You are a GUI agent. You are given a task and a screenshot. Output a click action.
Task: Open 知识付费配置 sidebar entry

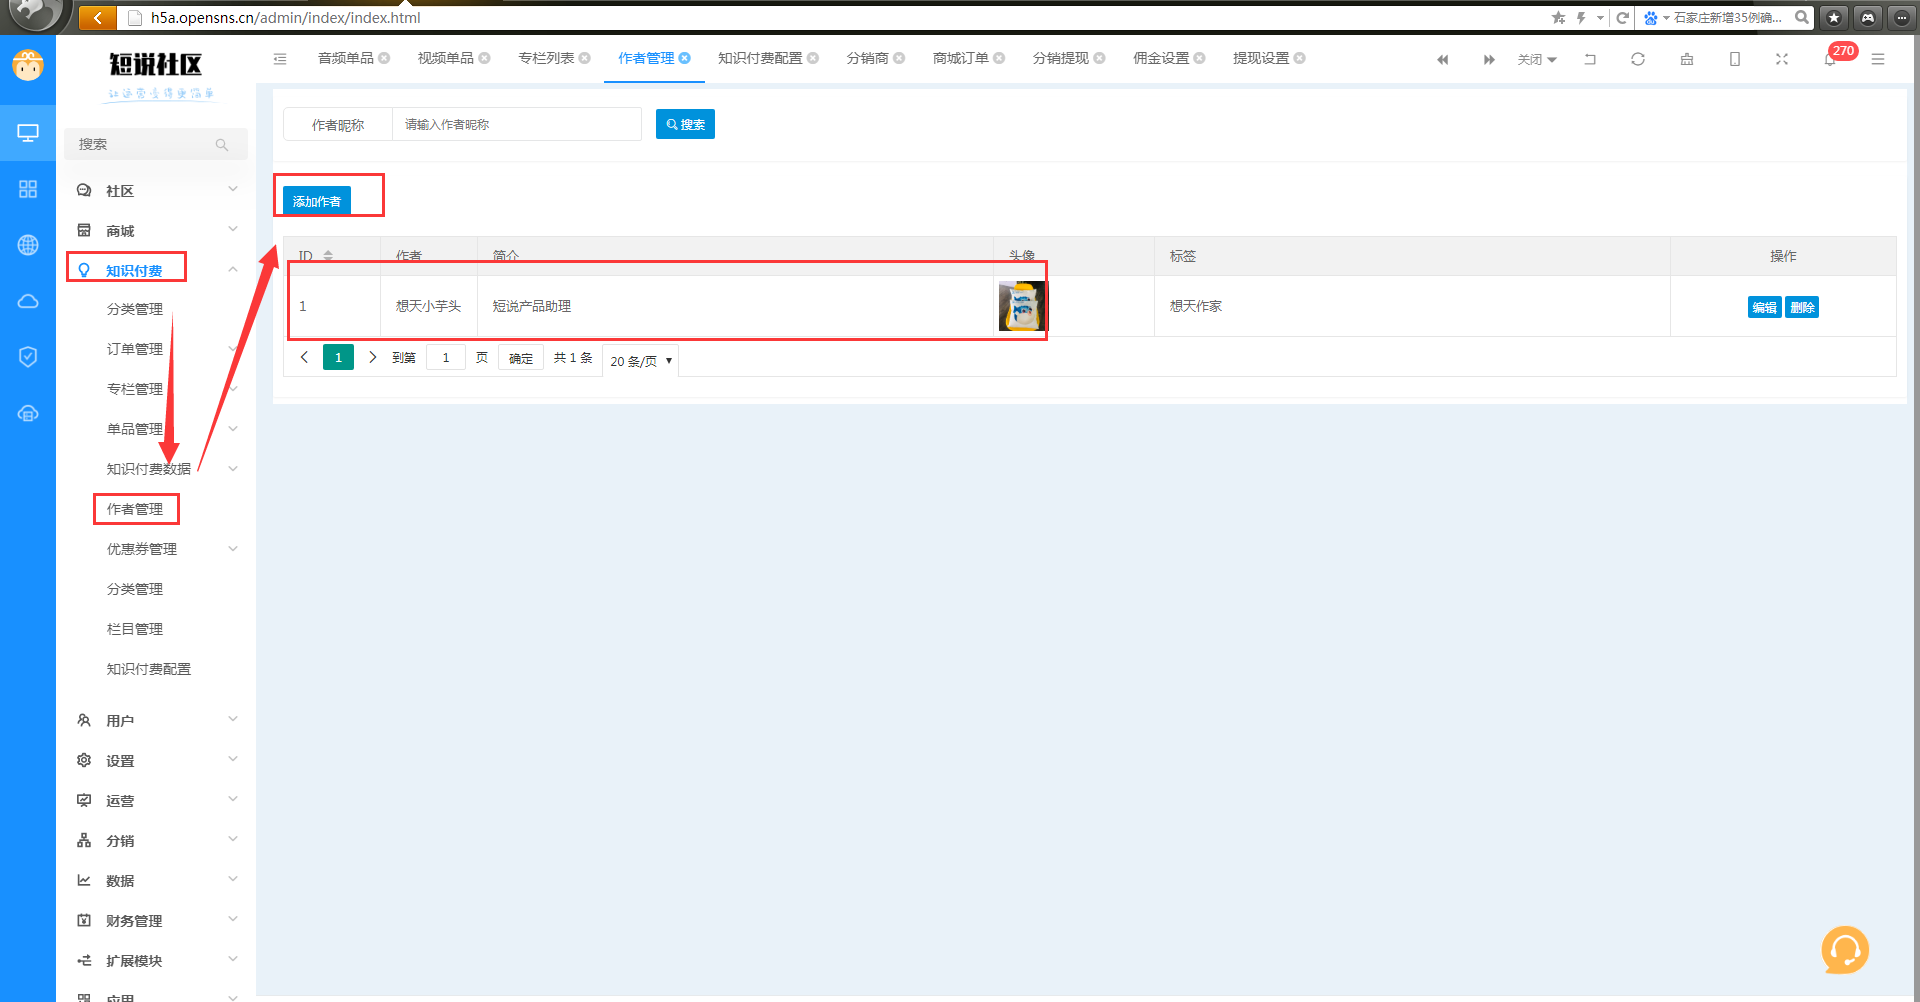pos(149,669)
